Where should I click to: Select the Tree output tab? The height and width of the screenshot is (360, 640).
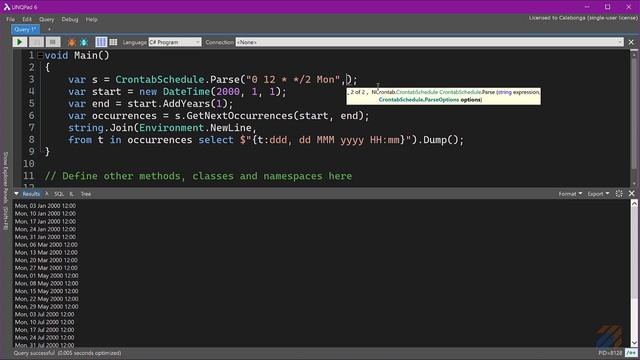(86, 194)
